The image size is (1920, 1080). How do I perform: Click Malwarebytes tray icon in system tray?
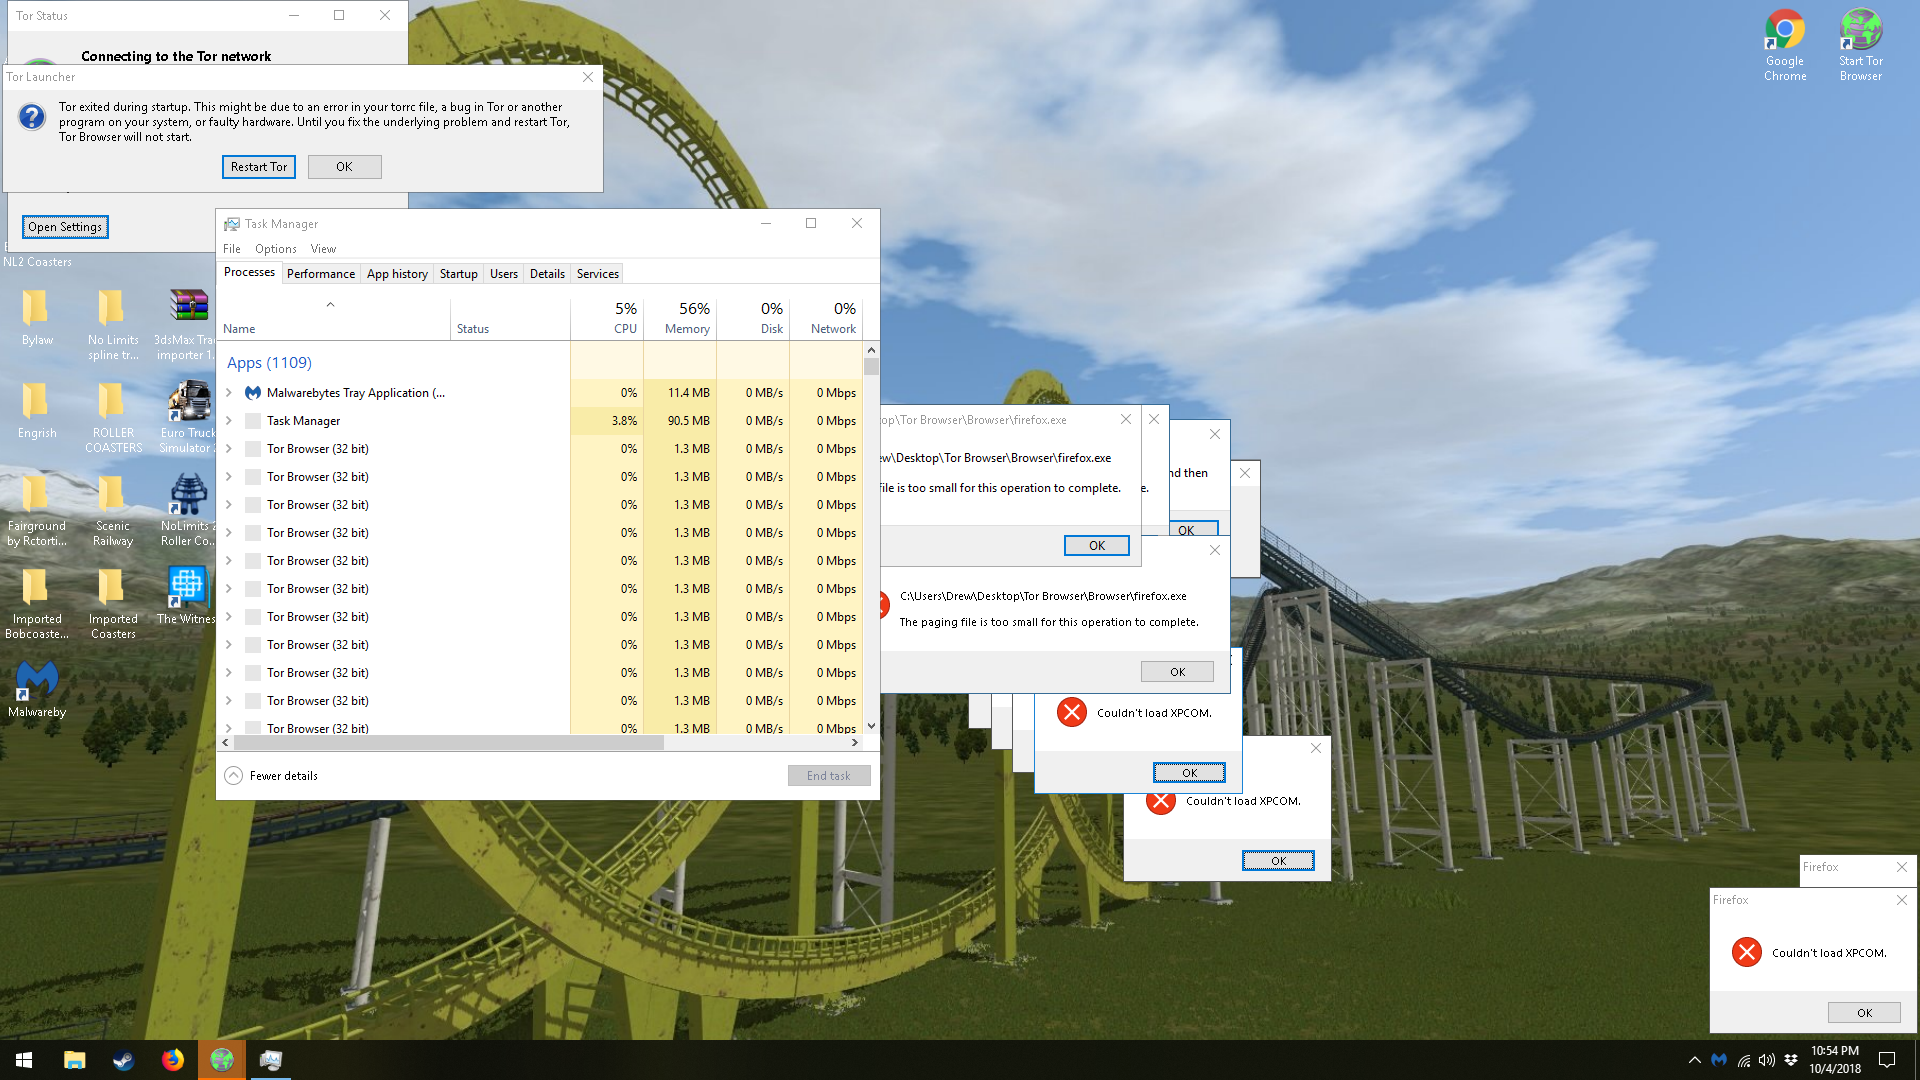click(1719, 1060)
